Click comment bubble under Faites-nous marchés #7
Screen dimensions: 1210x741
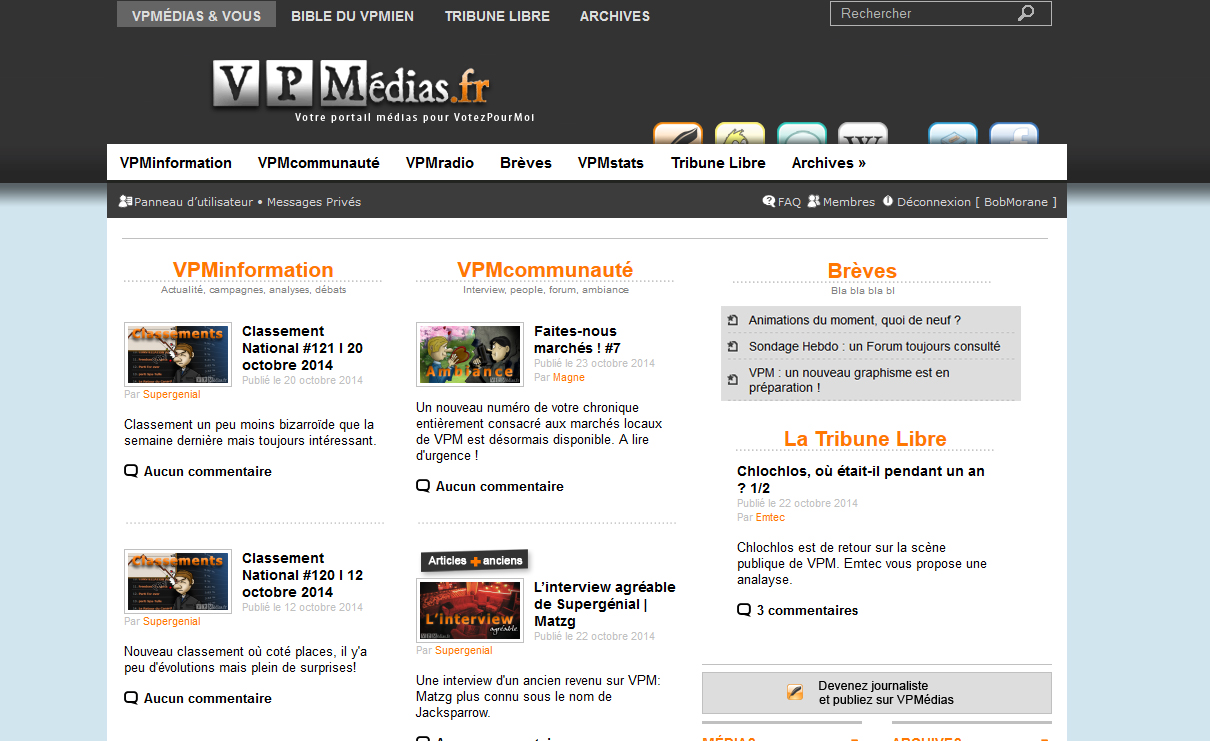click(423, 486)
